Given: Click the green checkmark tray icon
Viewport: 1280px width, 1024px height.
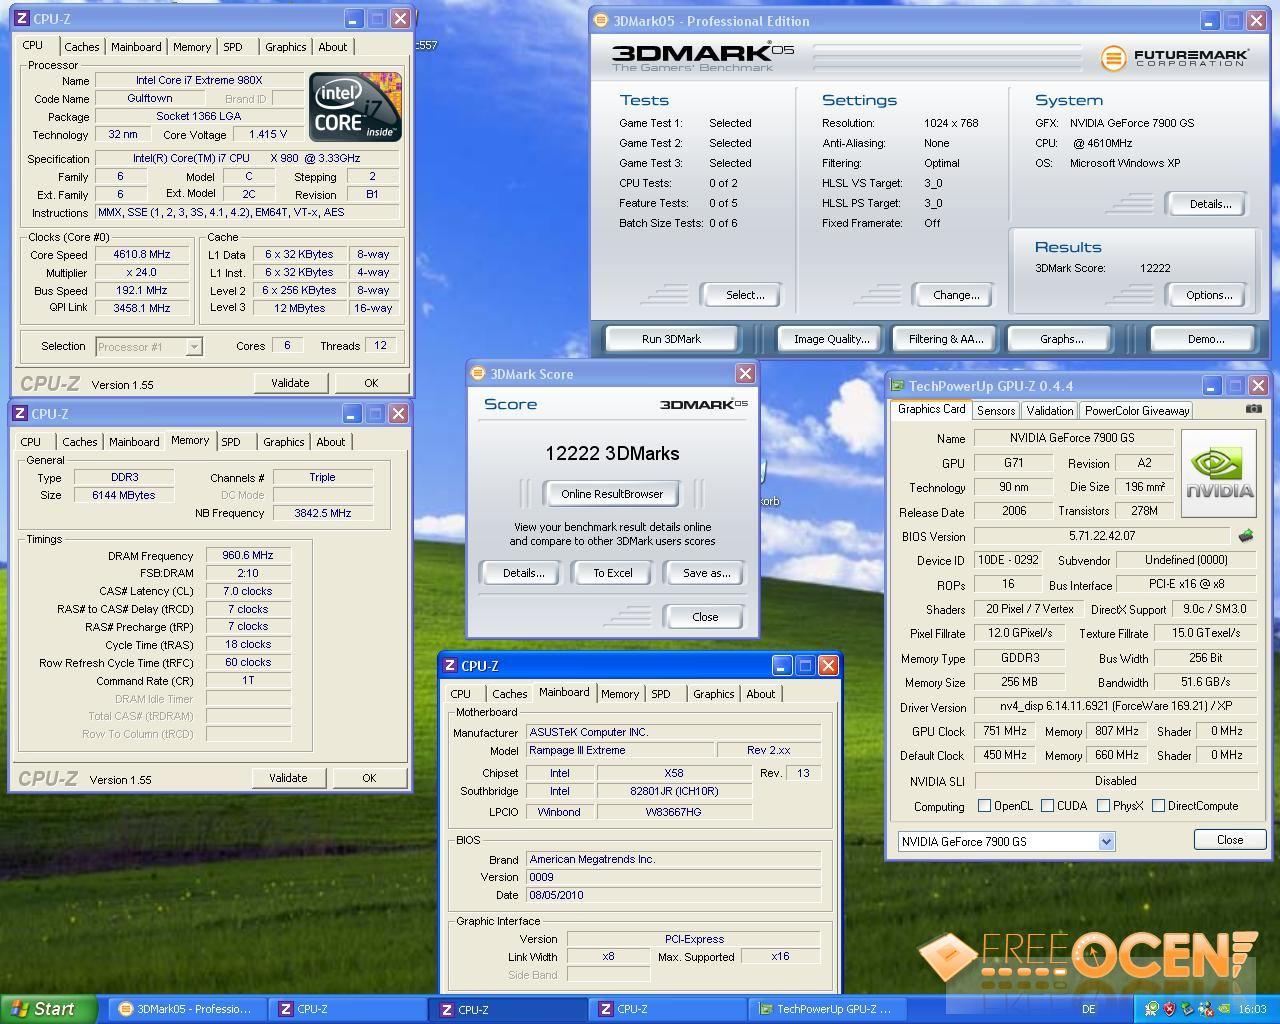Looking at the screenshot, I should pyautogui.click(x=1152, y=1009).
